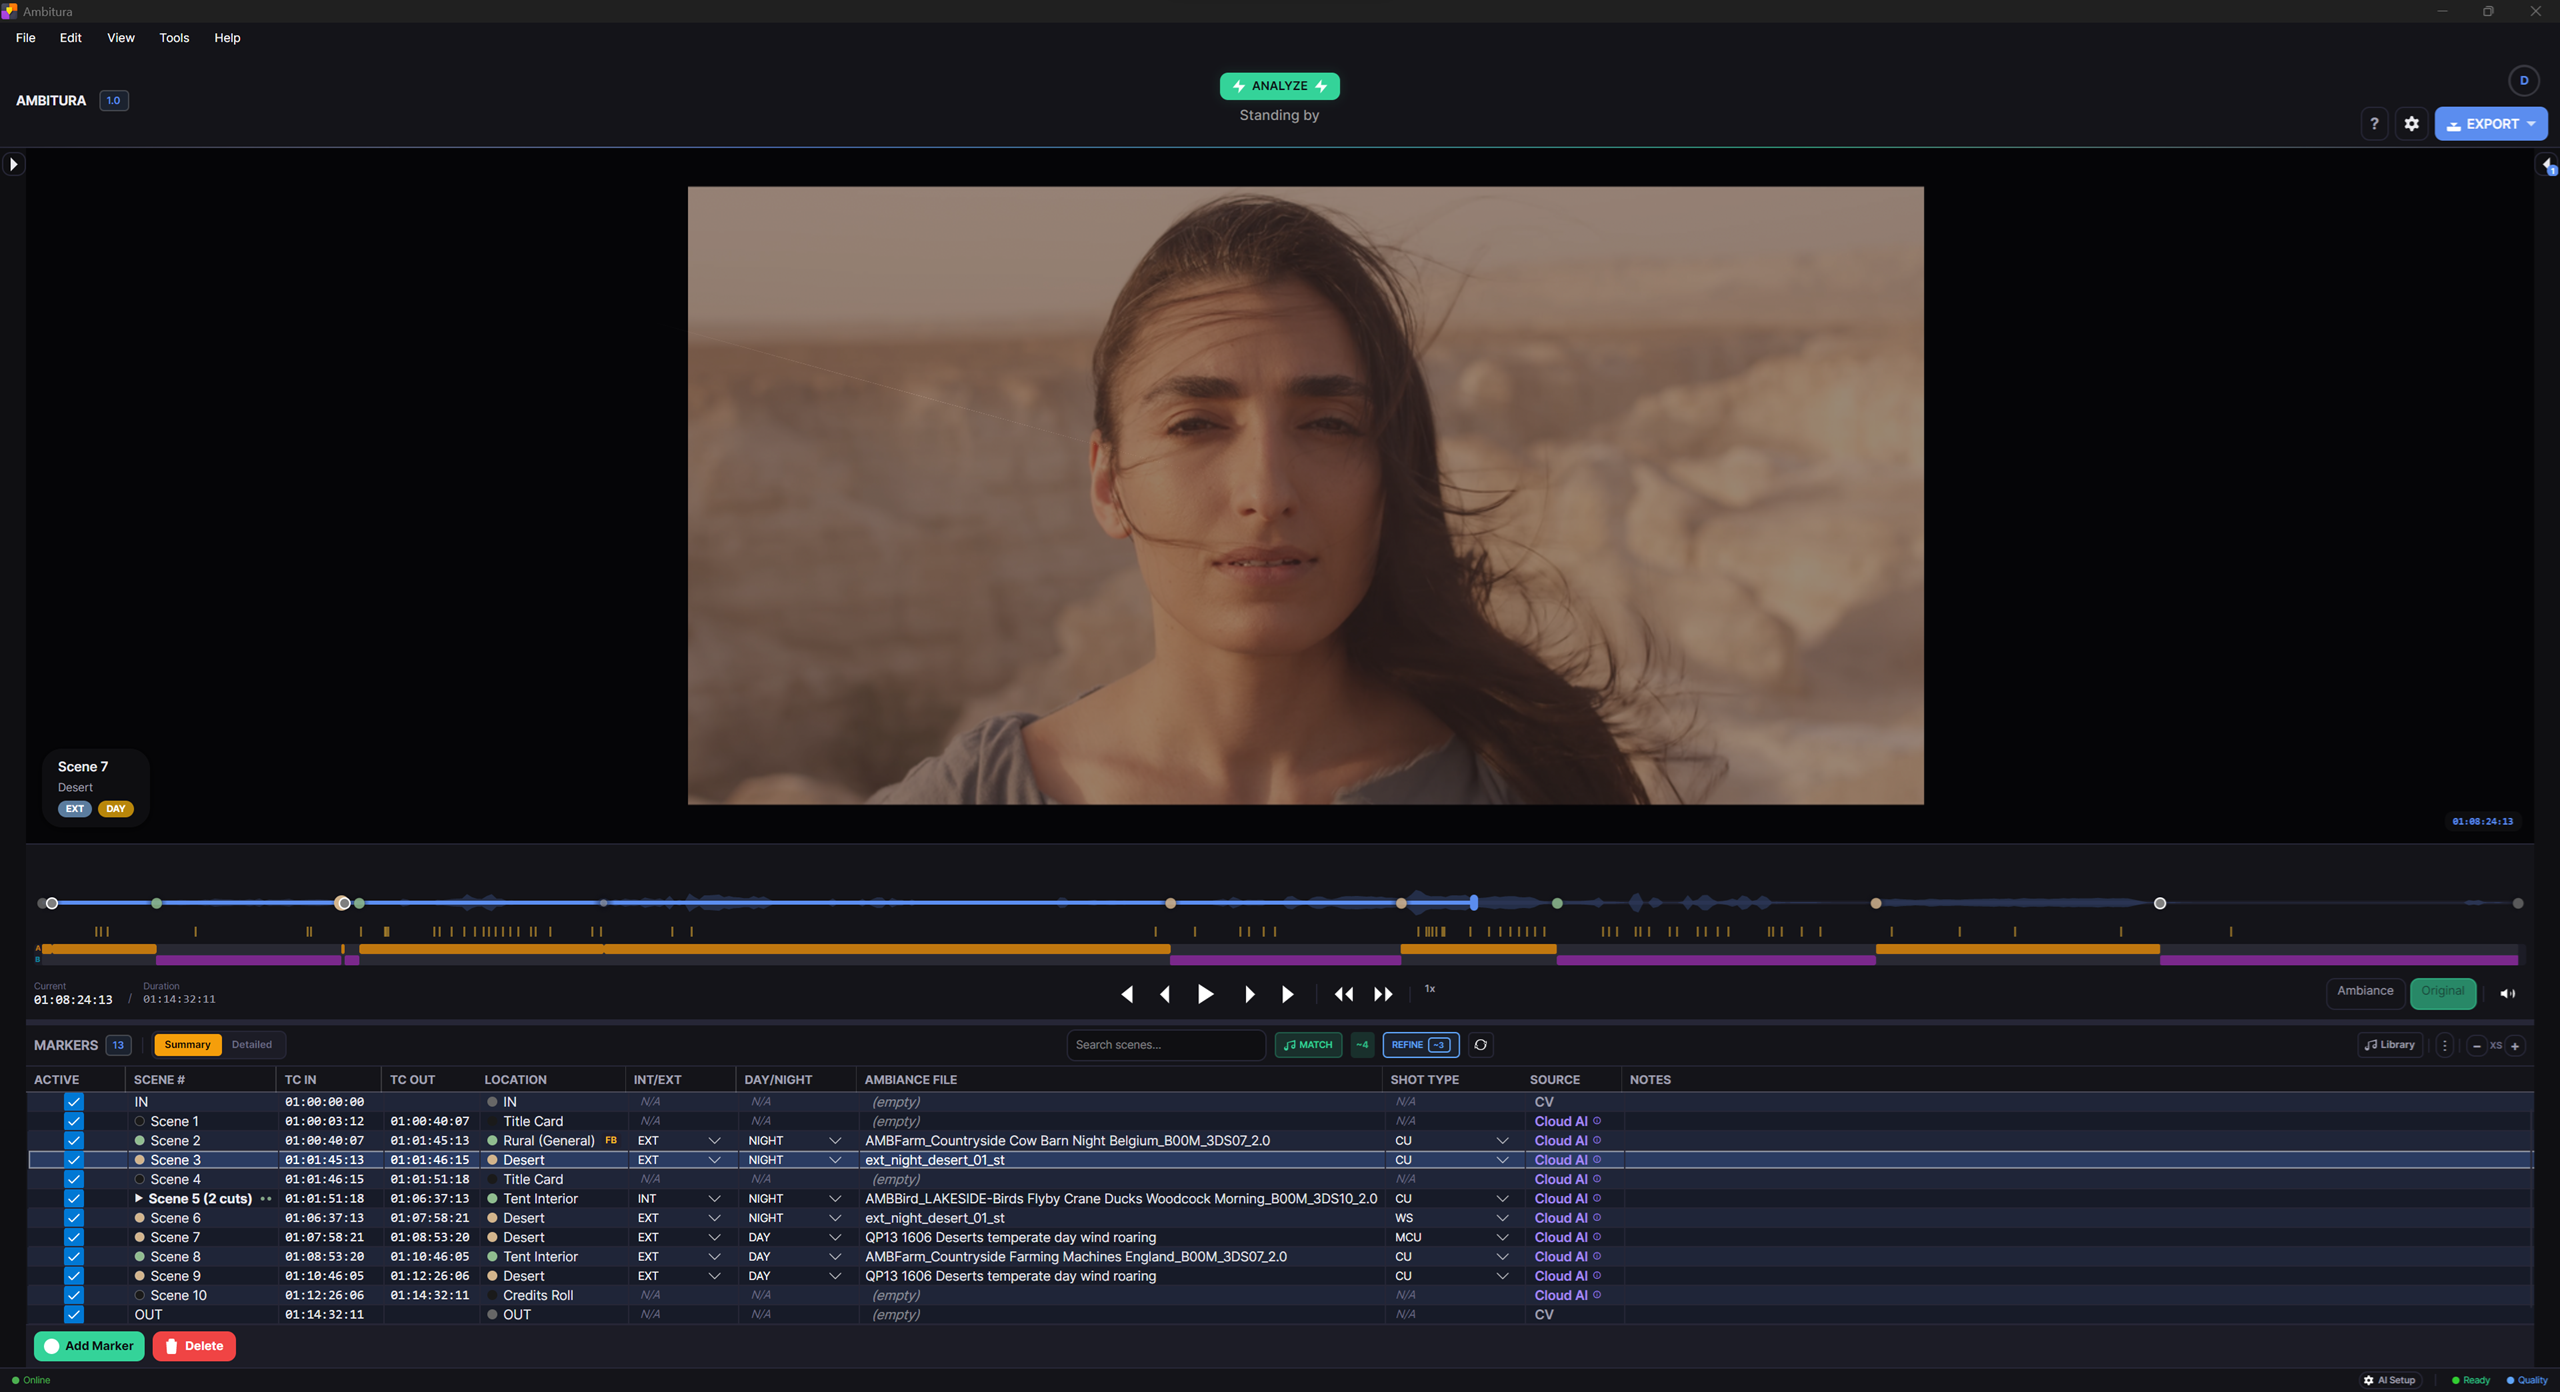Open the three-dot options menu near Library
2560x1392 pixels.
click(2445, 1045)
